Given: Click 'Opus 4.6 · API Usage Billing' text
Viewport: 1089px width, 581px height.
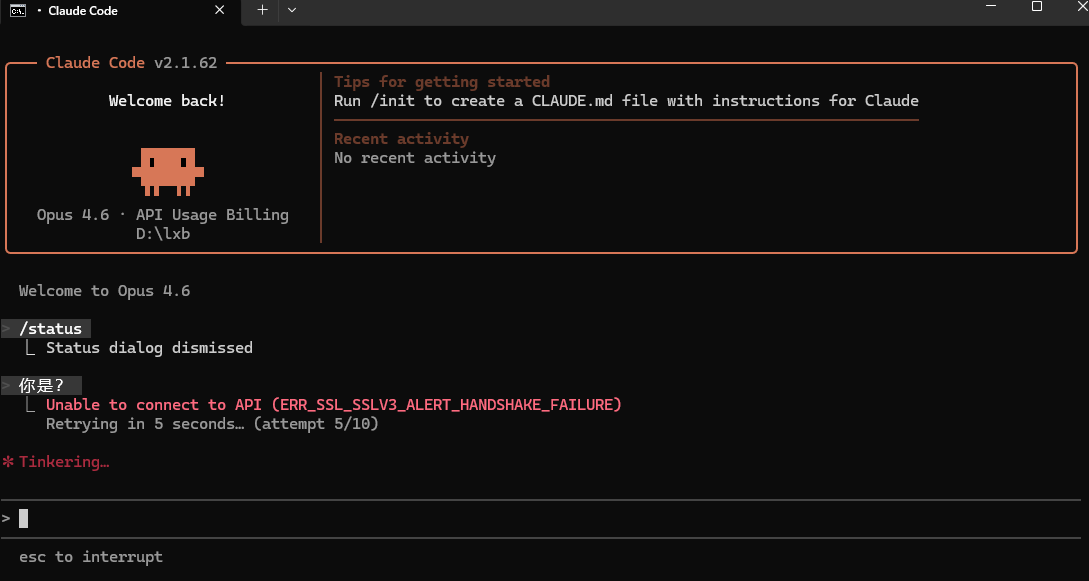Looking at the screenshot, I should [163, 214].
